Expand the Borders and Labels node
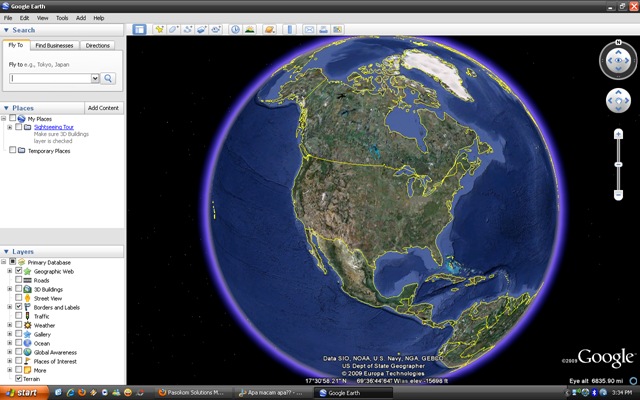Screen dimensions: 640x400 10,307
